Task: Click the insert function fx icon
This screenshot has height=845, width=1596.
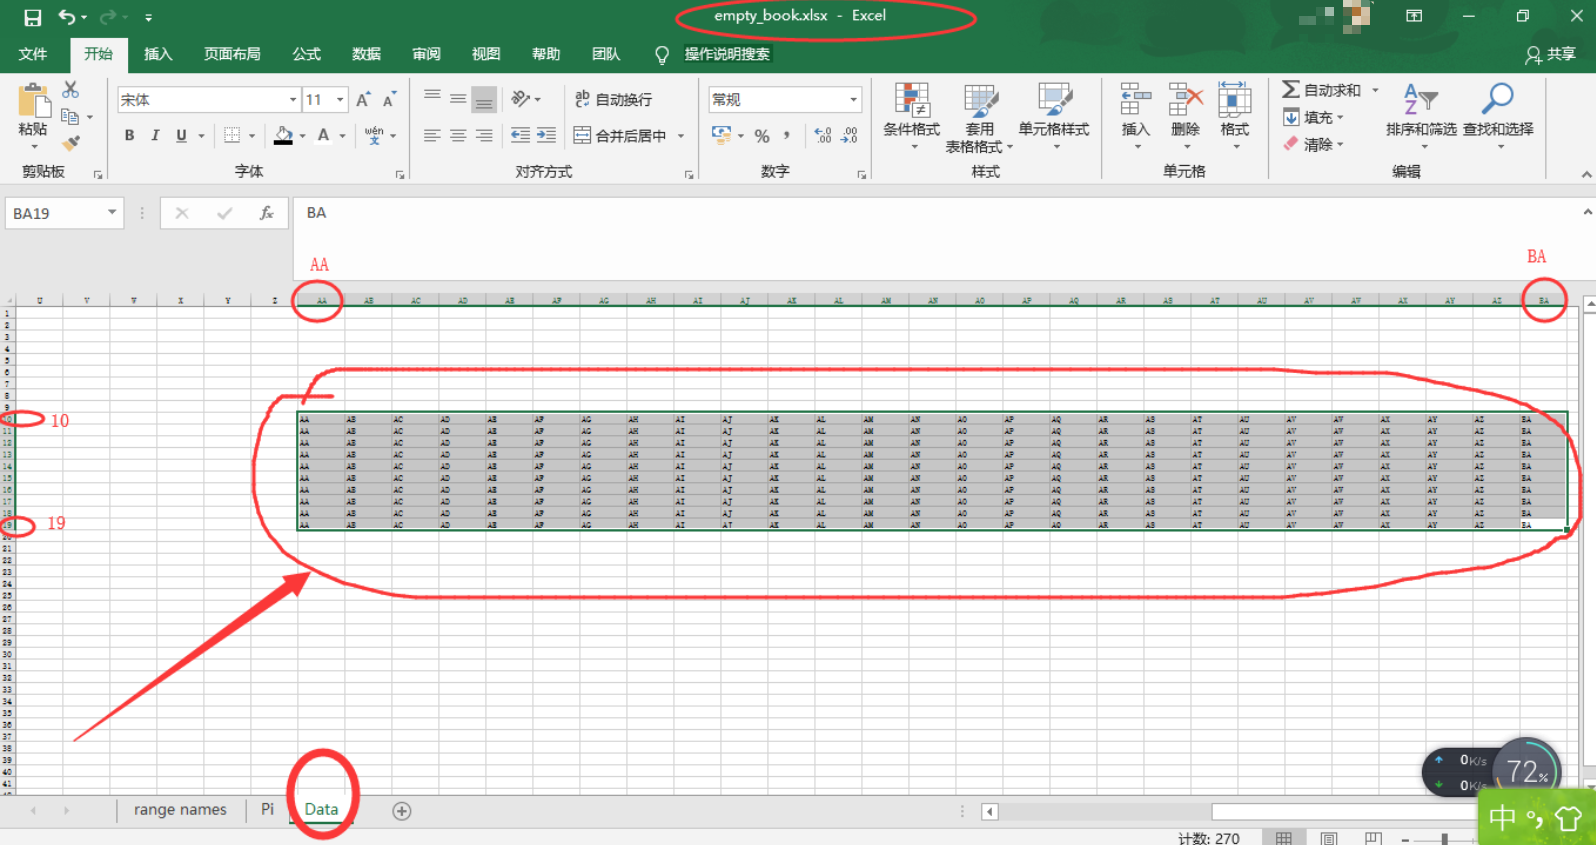Action: [266, 213]
